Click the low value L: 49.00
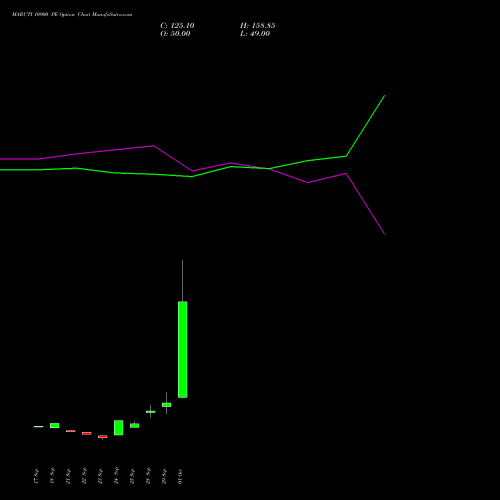500x500 pixels. click(255, 34)
